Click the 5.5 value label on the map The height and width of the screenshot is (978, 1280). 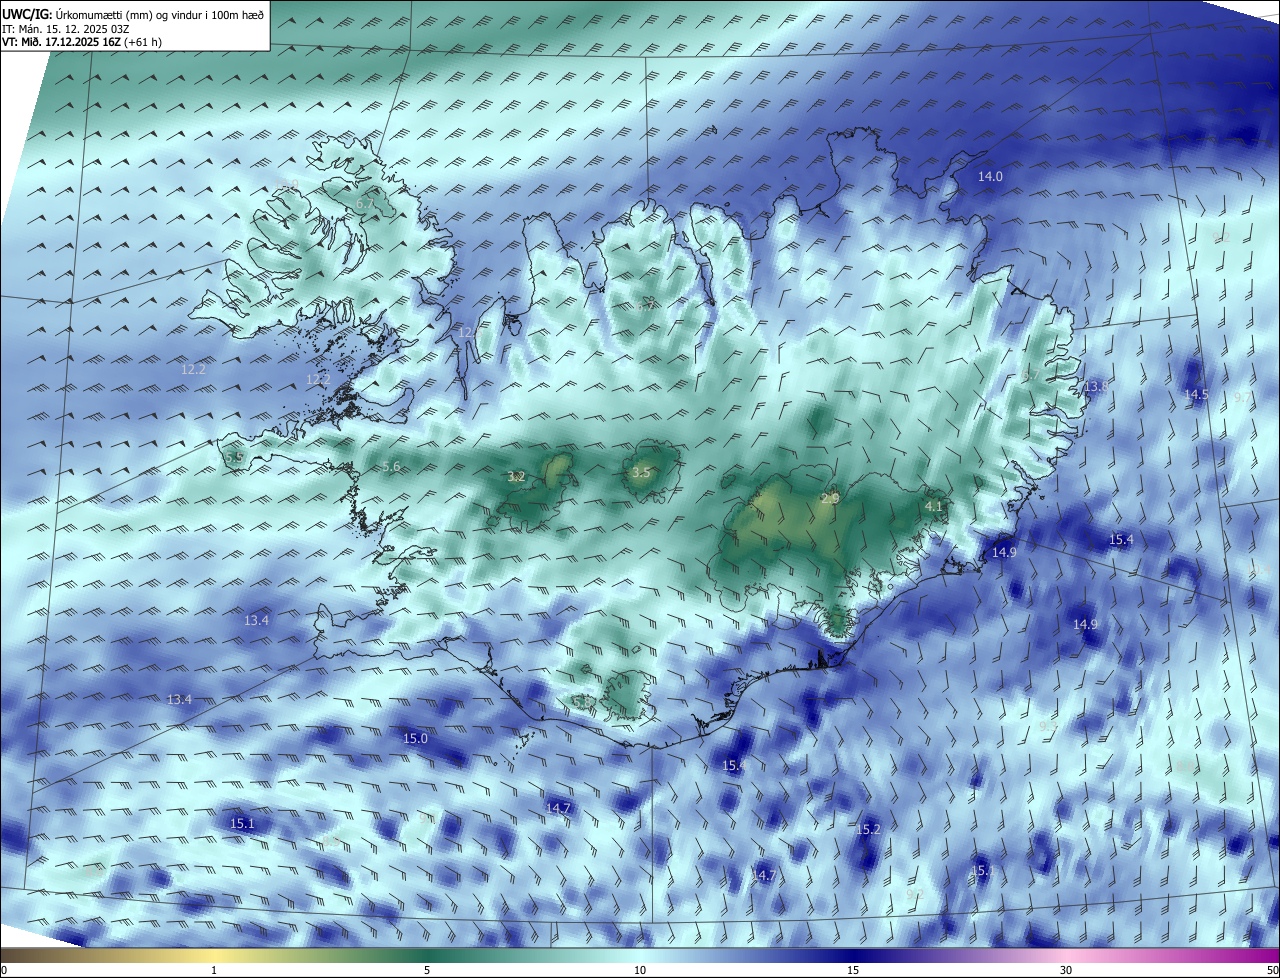[234, 457]
